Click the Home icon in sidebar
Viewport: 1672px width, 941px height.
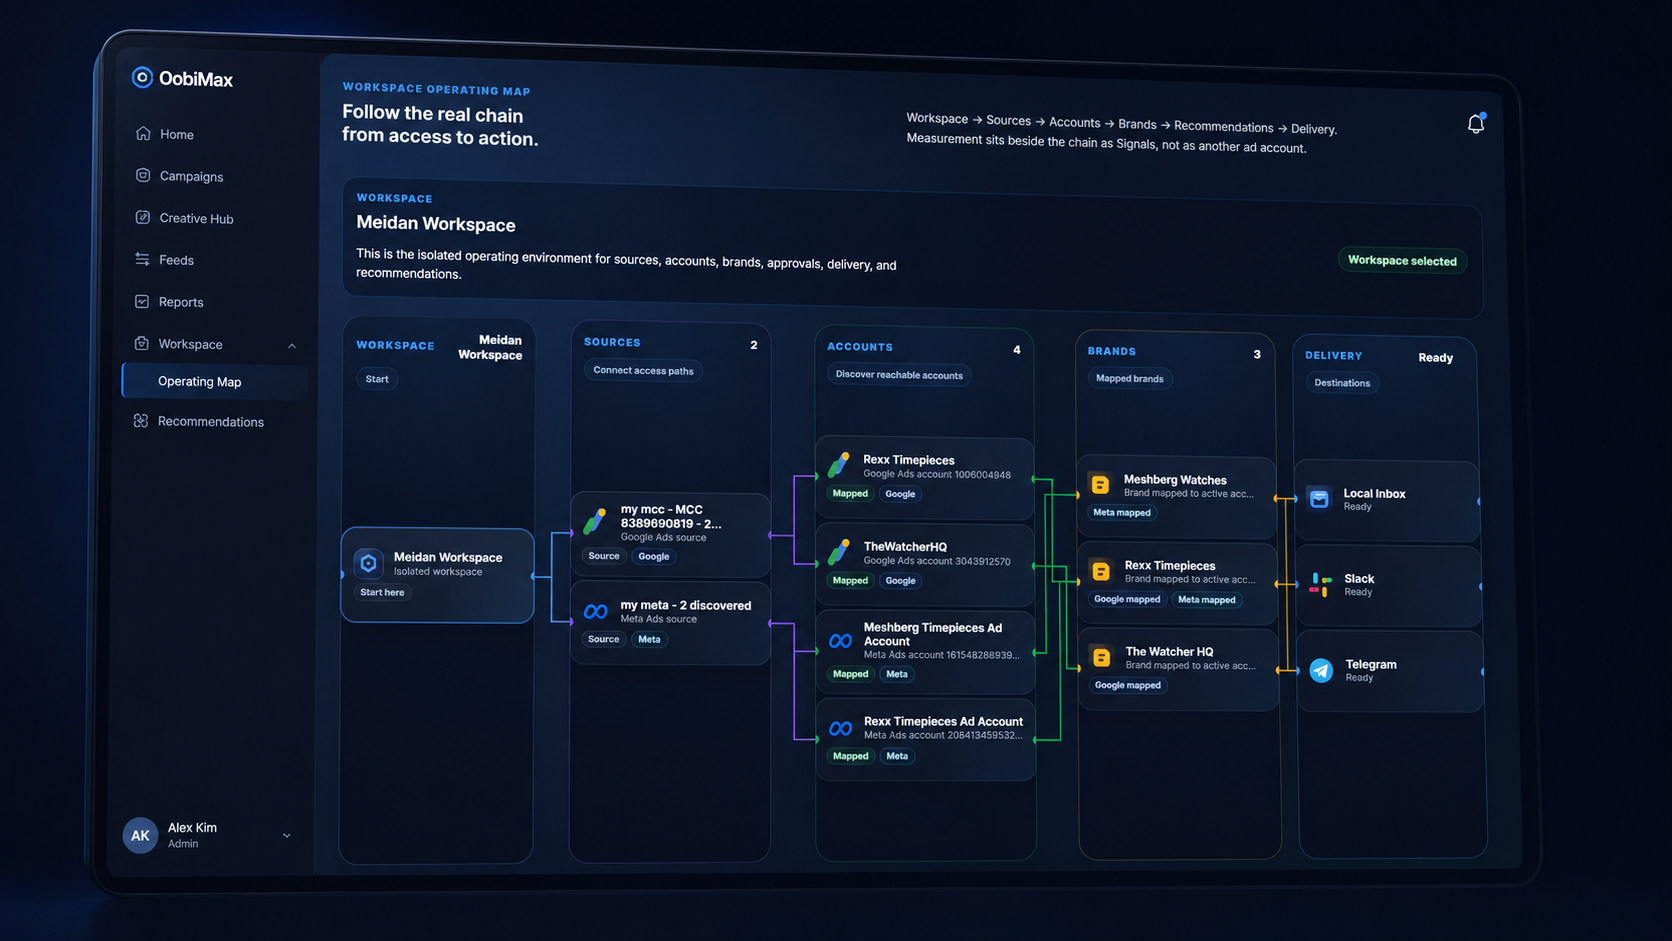pyautogui.click(x=143, y=133)
